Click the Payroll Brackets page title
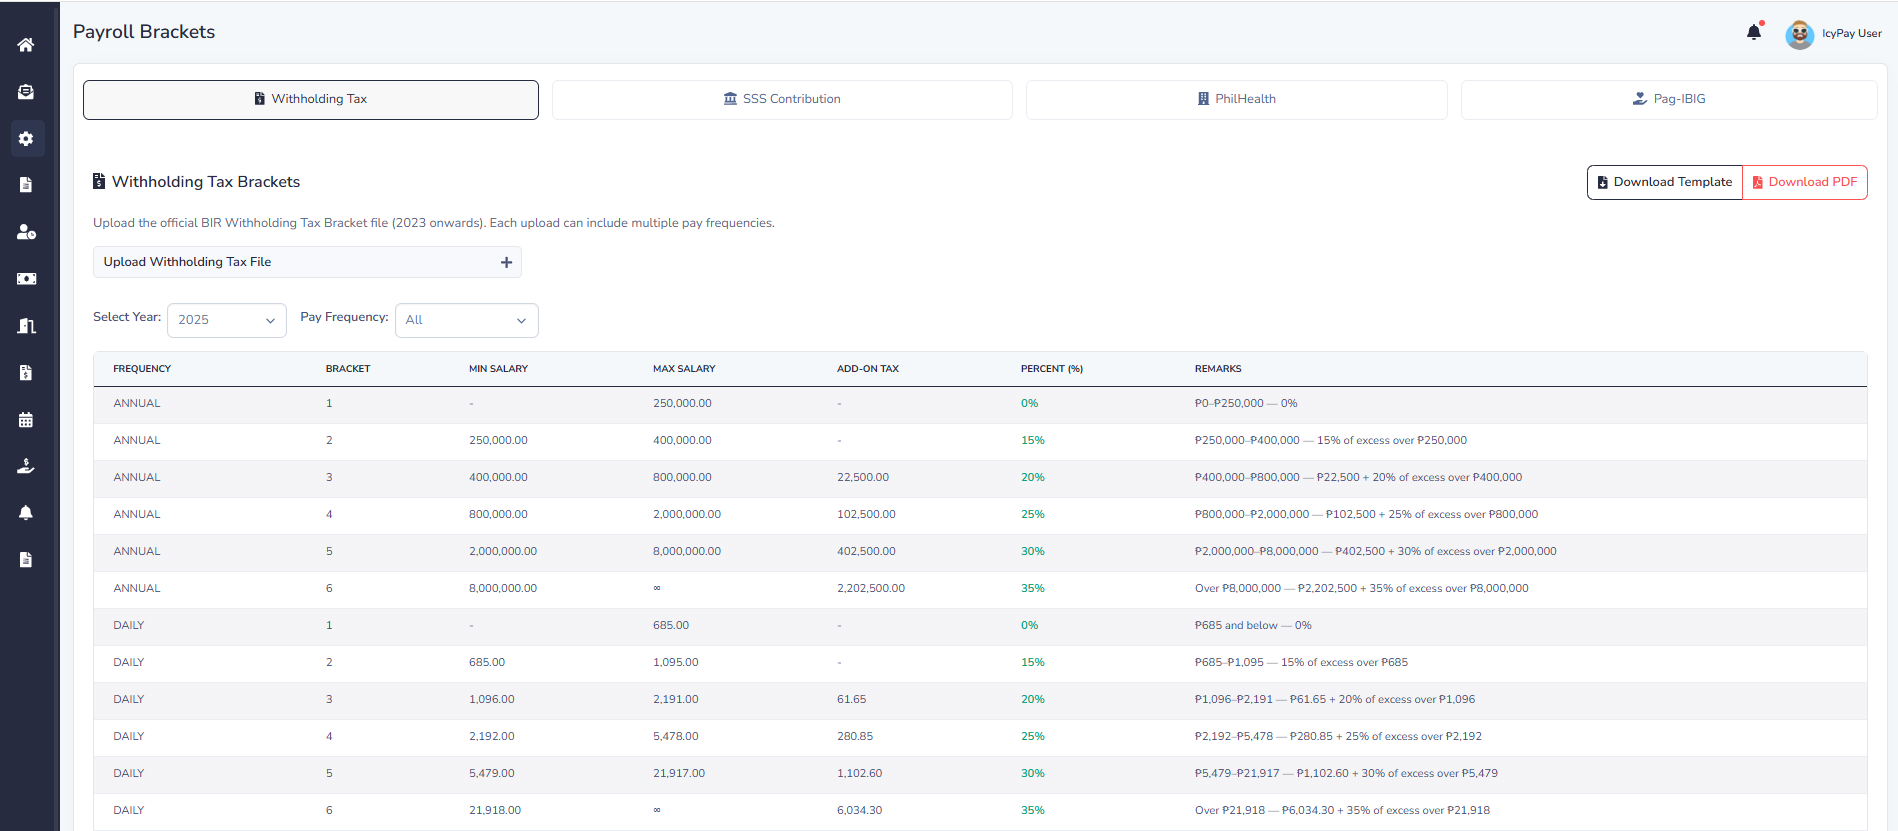Image resolution: width=1898 pixels, height=831 pixels. 144,32
